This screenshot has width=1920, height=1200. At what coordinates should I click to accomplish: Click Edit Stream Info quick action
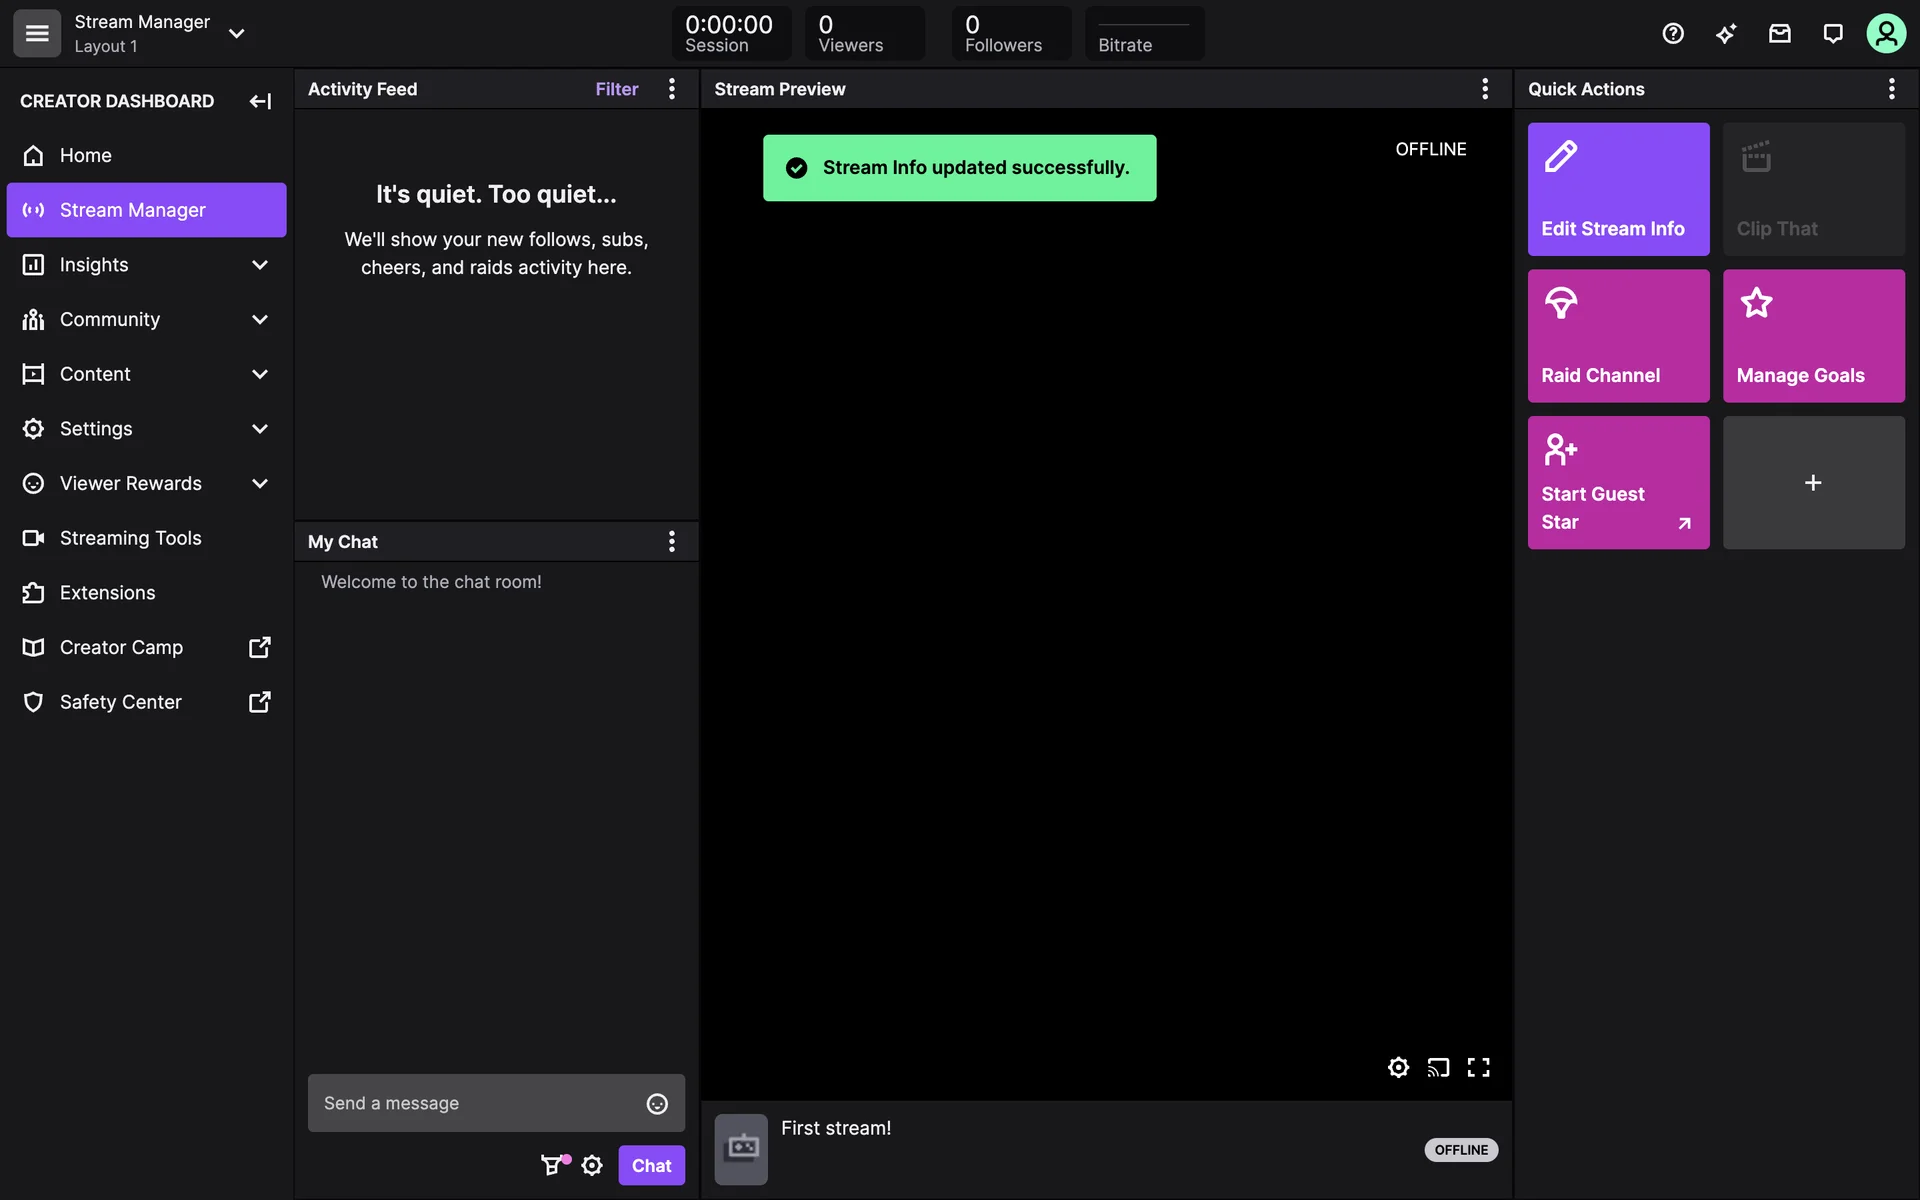coord(1618,189)
